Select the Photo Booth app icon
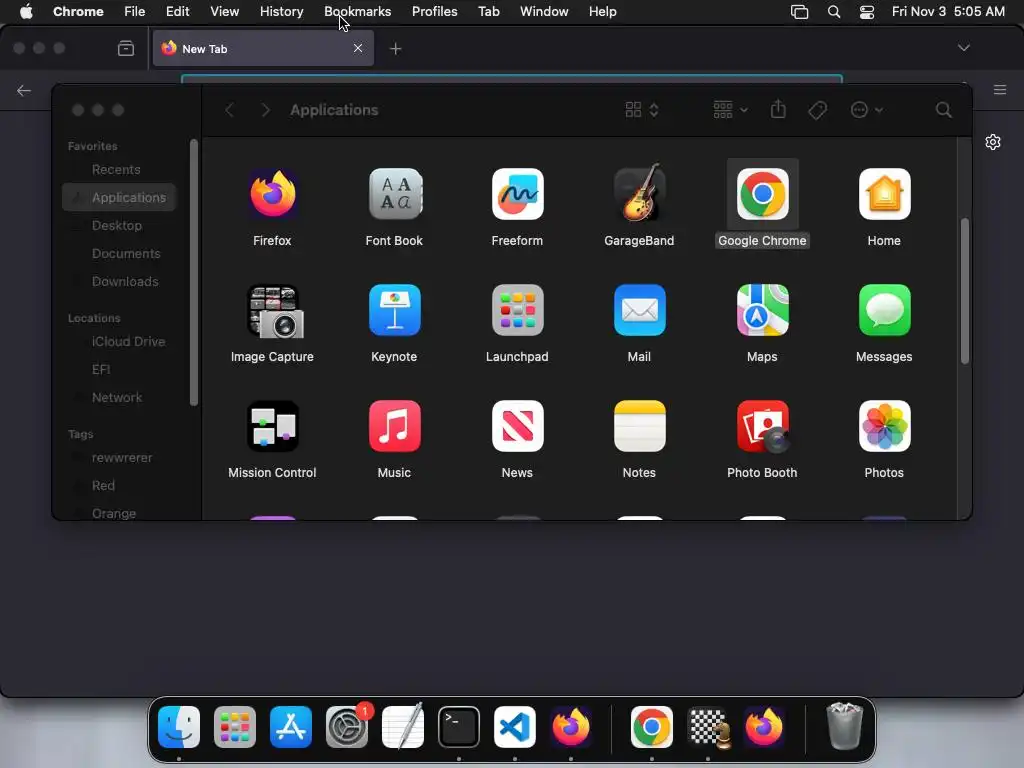 (x=762, y=426)
